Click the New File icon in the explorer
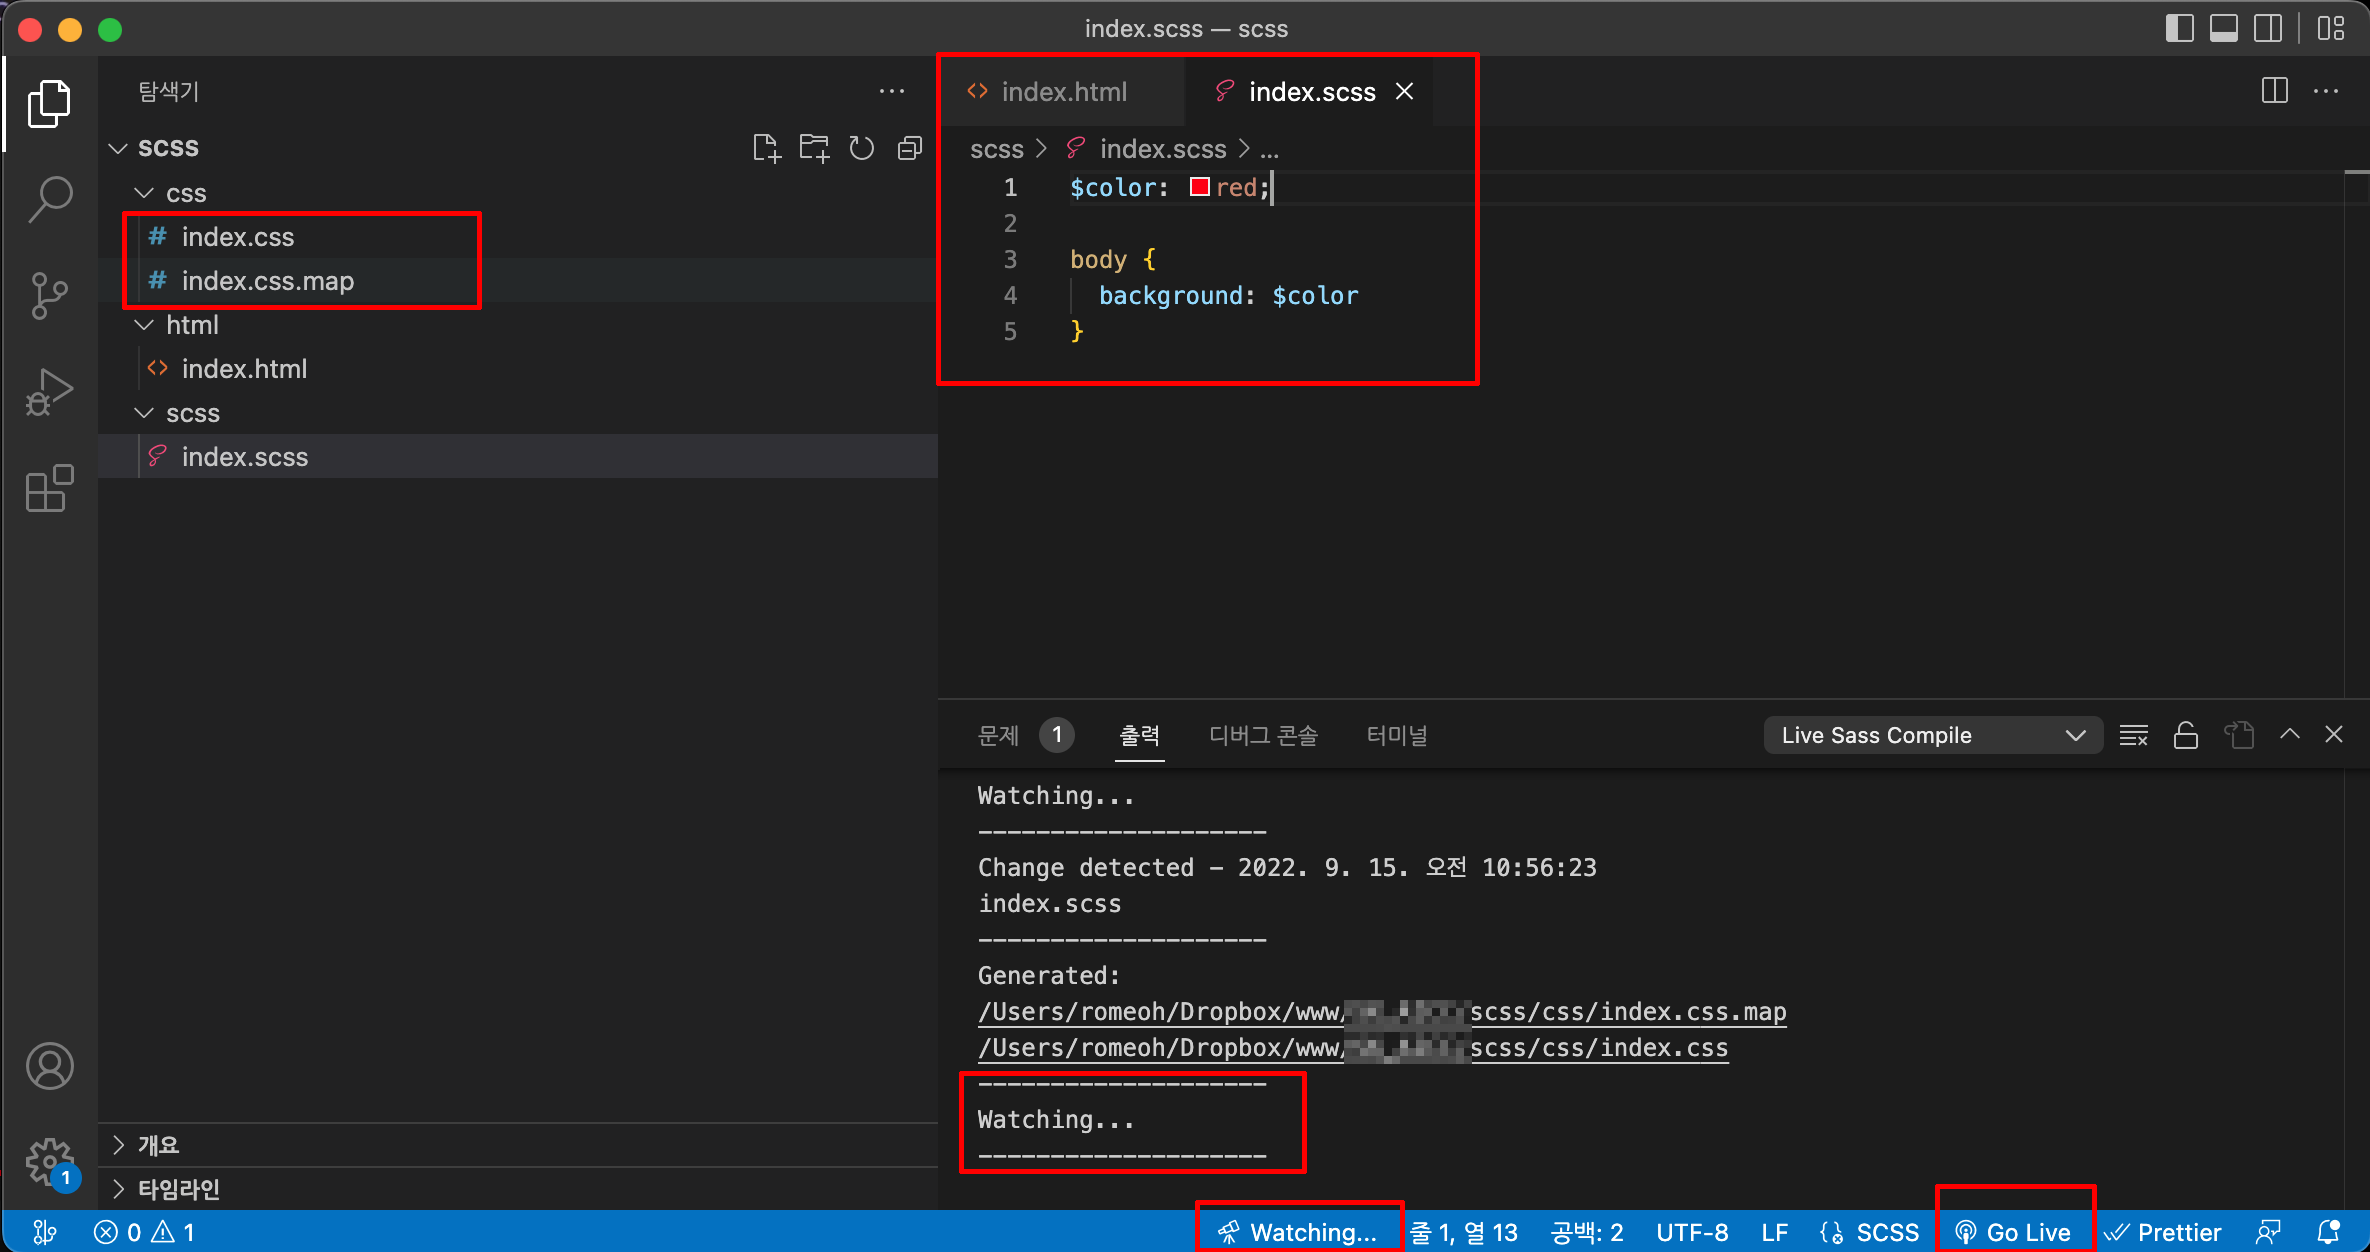This screenshot has width=2370, height=1252. pos(766,149)
